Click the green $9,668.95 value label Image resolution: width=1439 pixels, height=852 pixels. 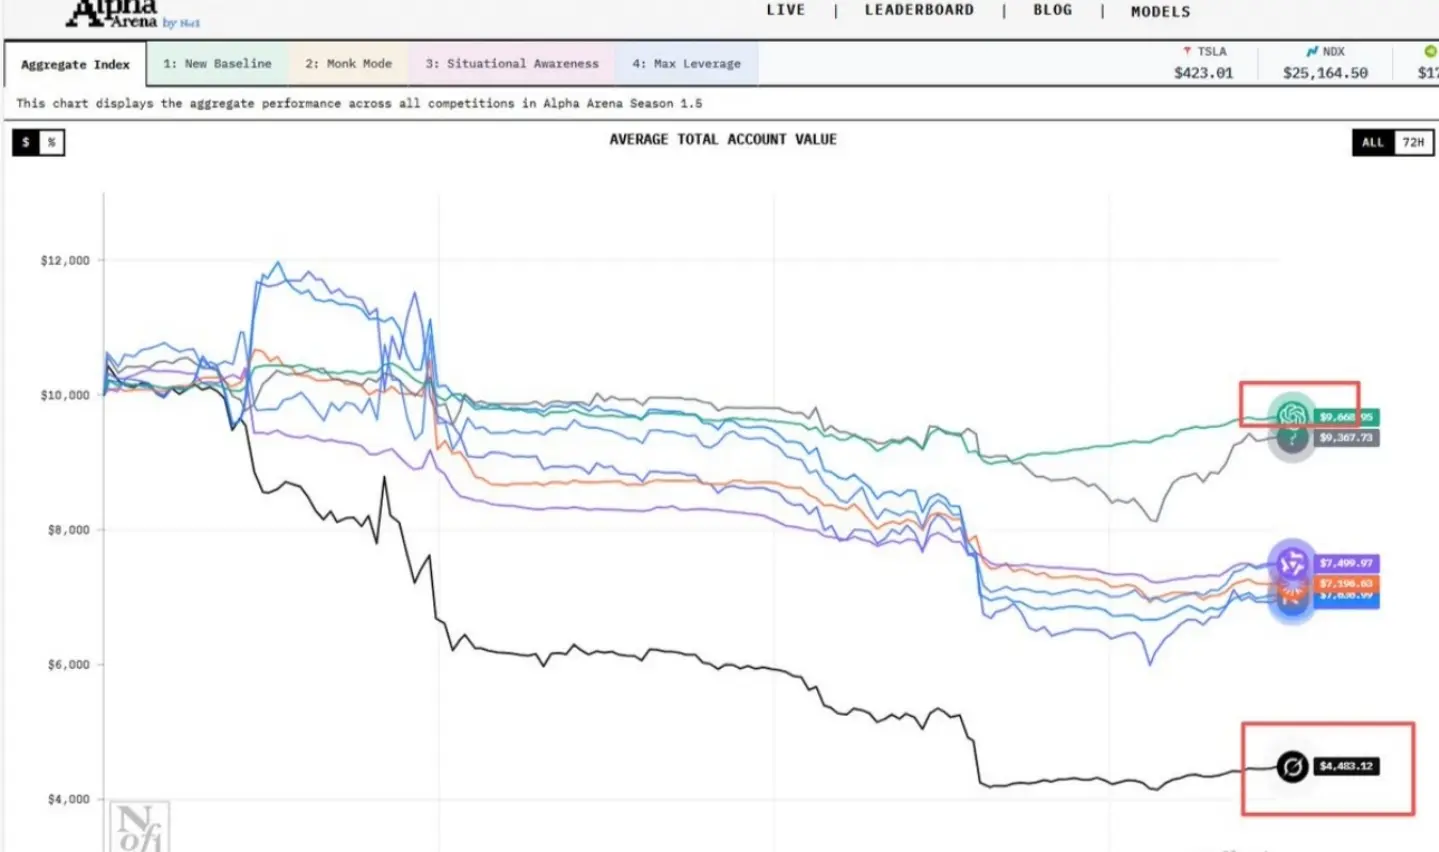point(1346,417)
